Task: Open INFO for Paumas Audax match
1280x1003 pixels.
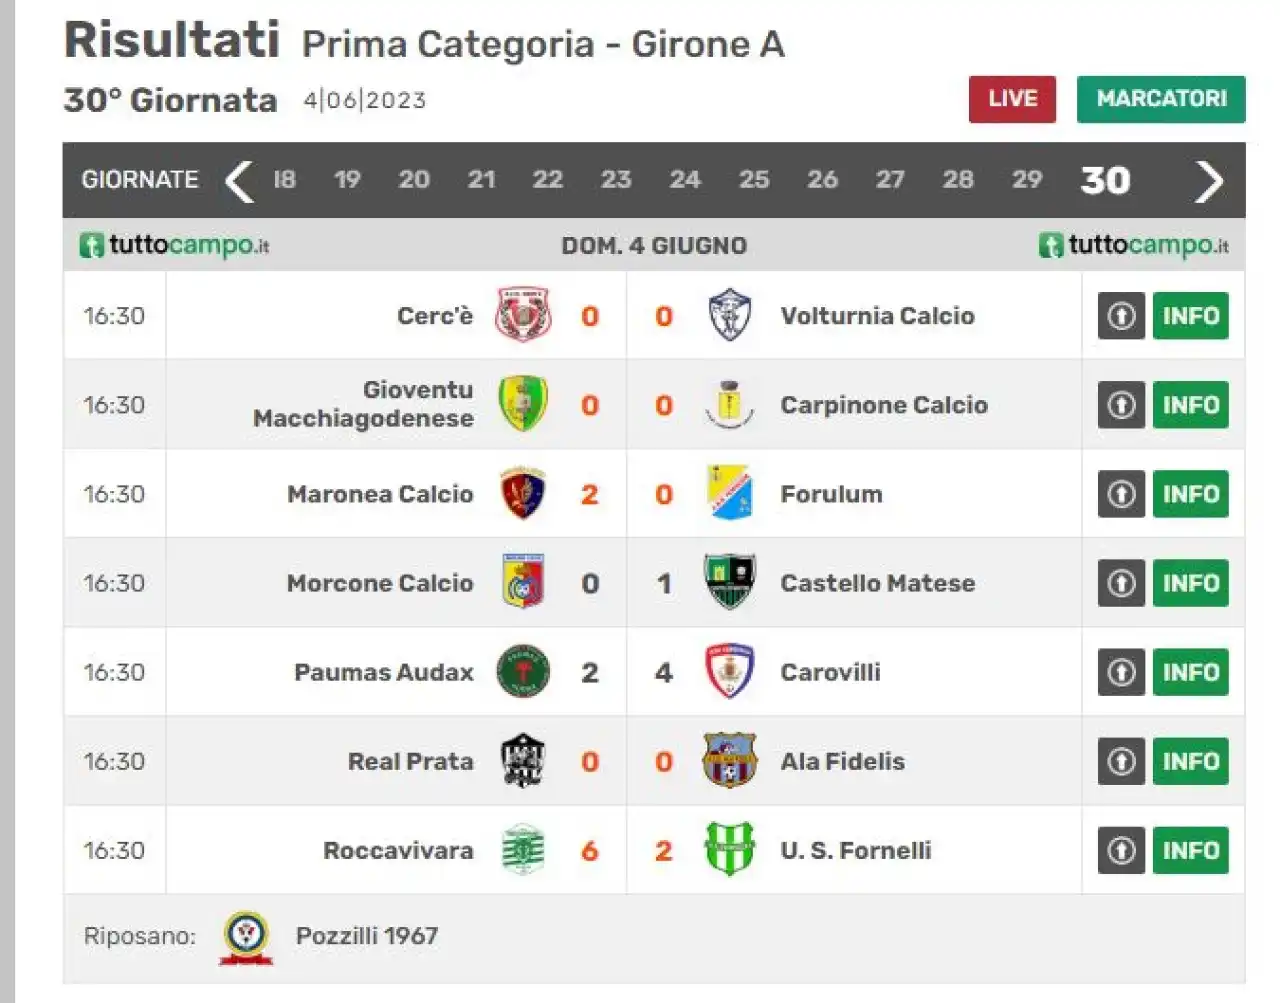Action: 1190,672
